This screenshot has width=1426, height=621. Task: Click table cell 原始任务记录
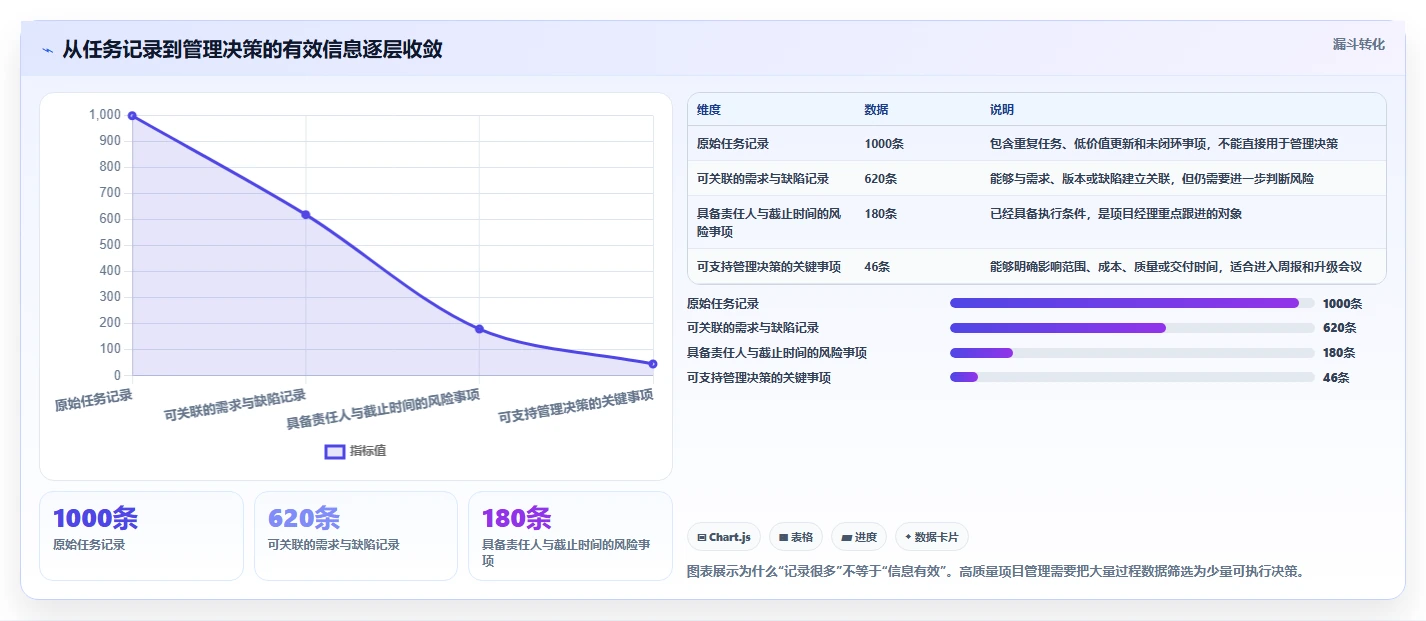[x=733, y=144]
